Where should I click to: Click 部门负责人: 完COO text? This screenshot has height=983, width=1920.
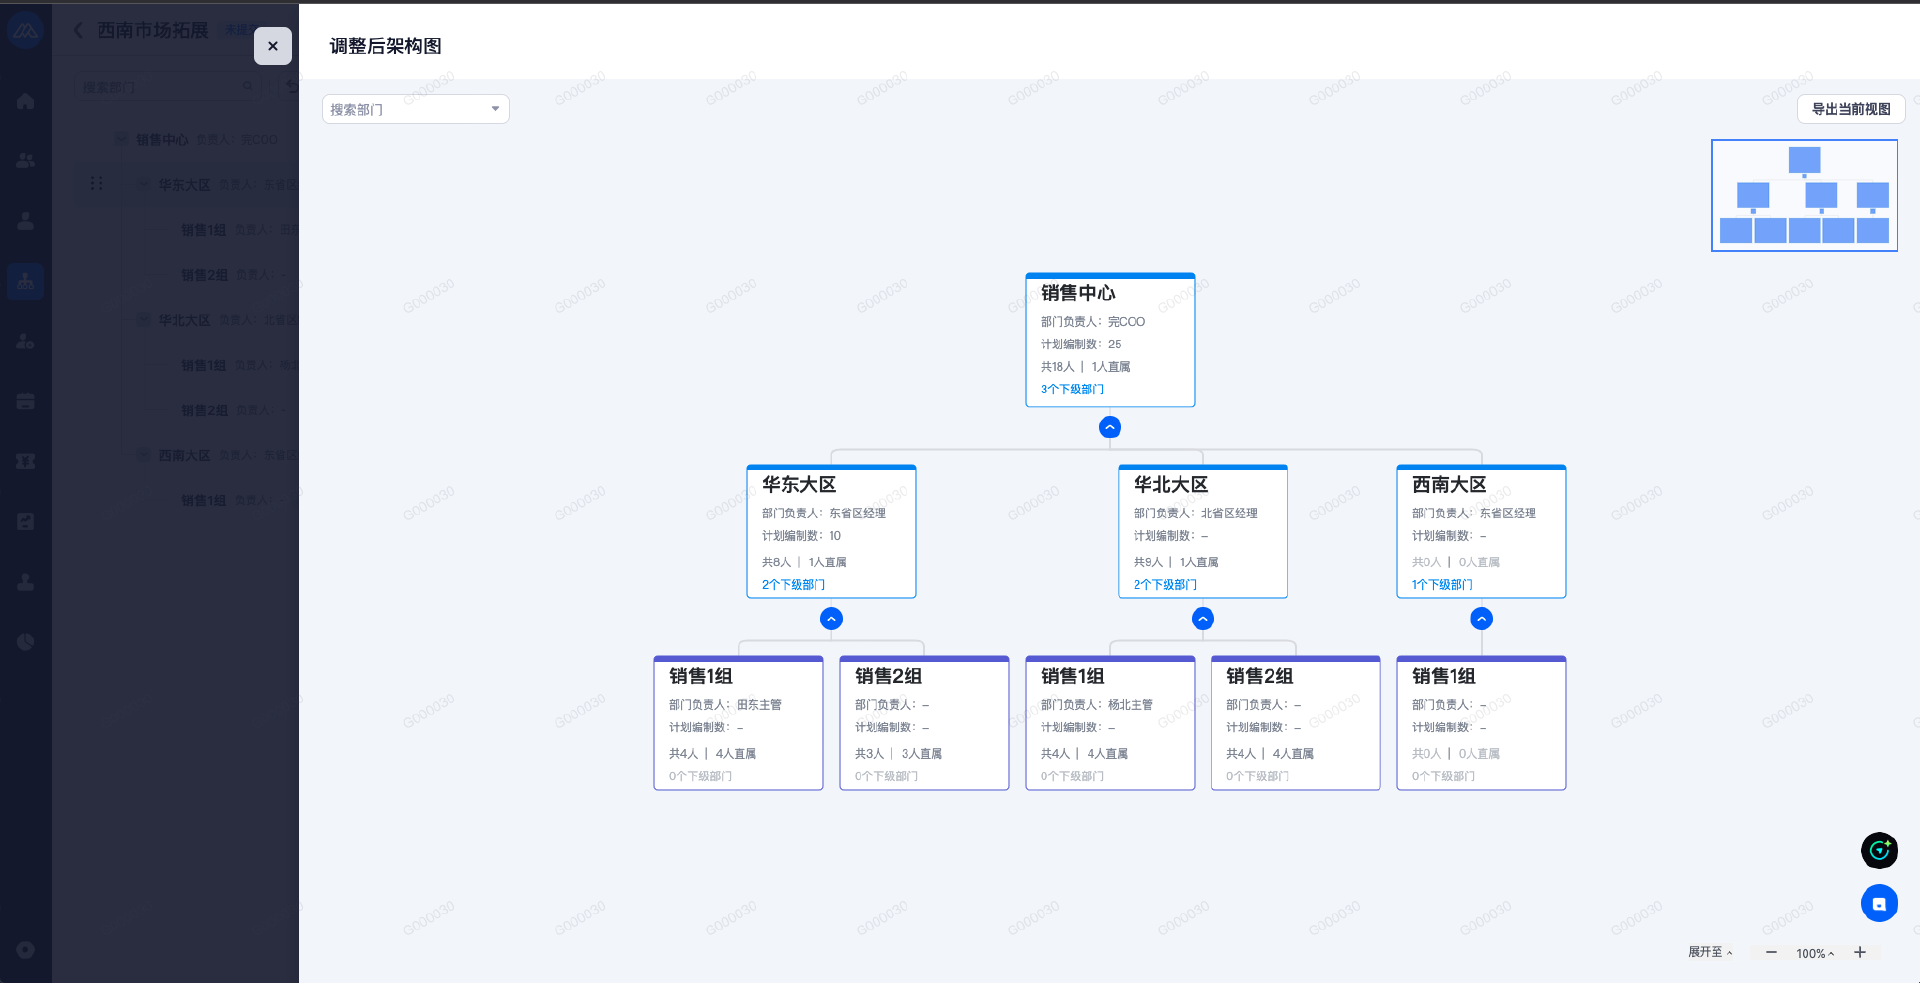click(x=1092, y=322)
